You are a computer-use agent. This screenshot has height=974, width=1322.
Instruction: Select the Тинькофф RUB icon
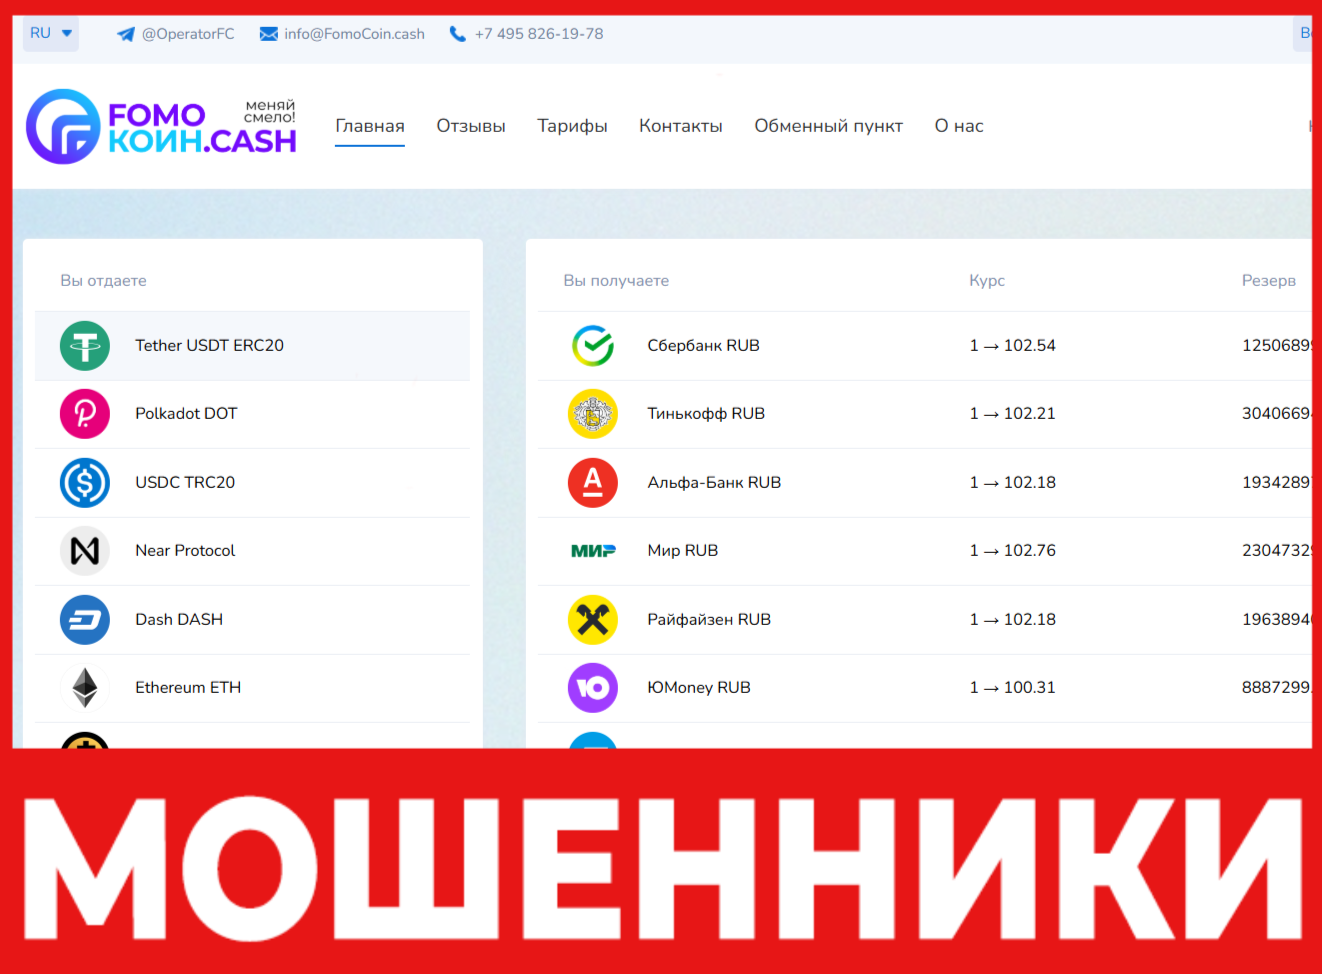(593, 413)
